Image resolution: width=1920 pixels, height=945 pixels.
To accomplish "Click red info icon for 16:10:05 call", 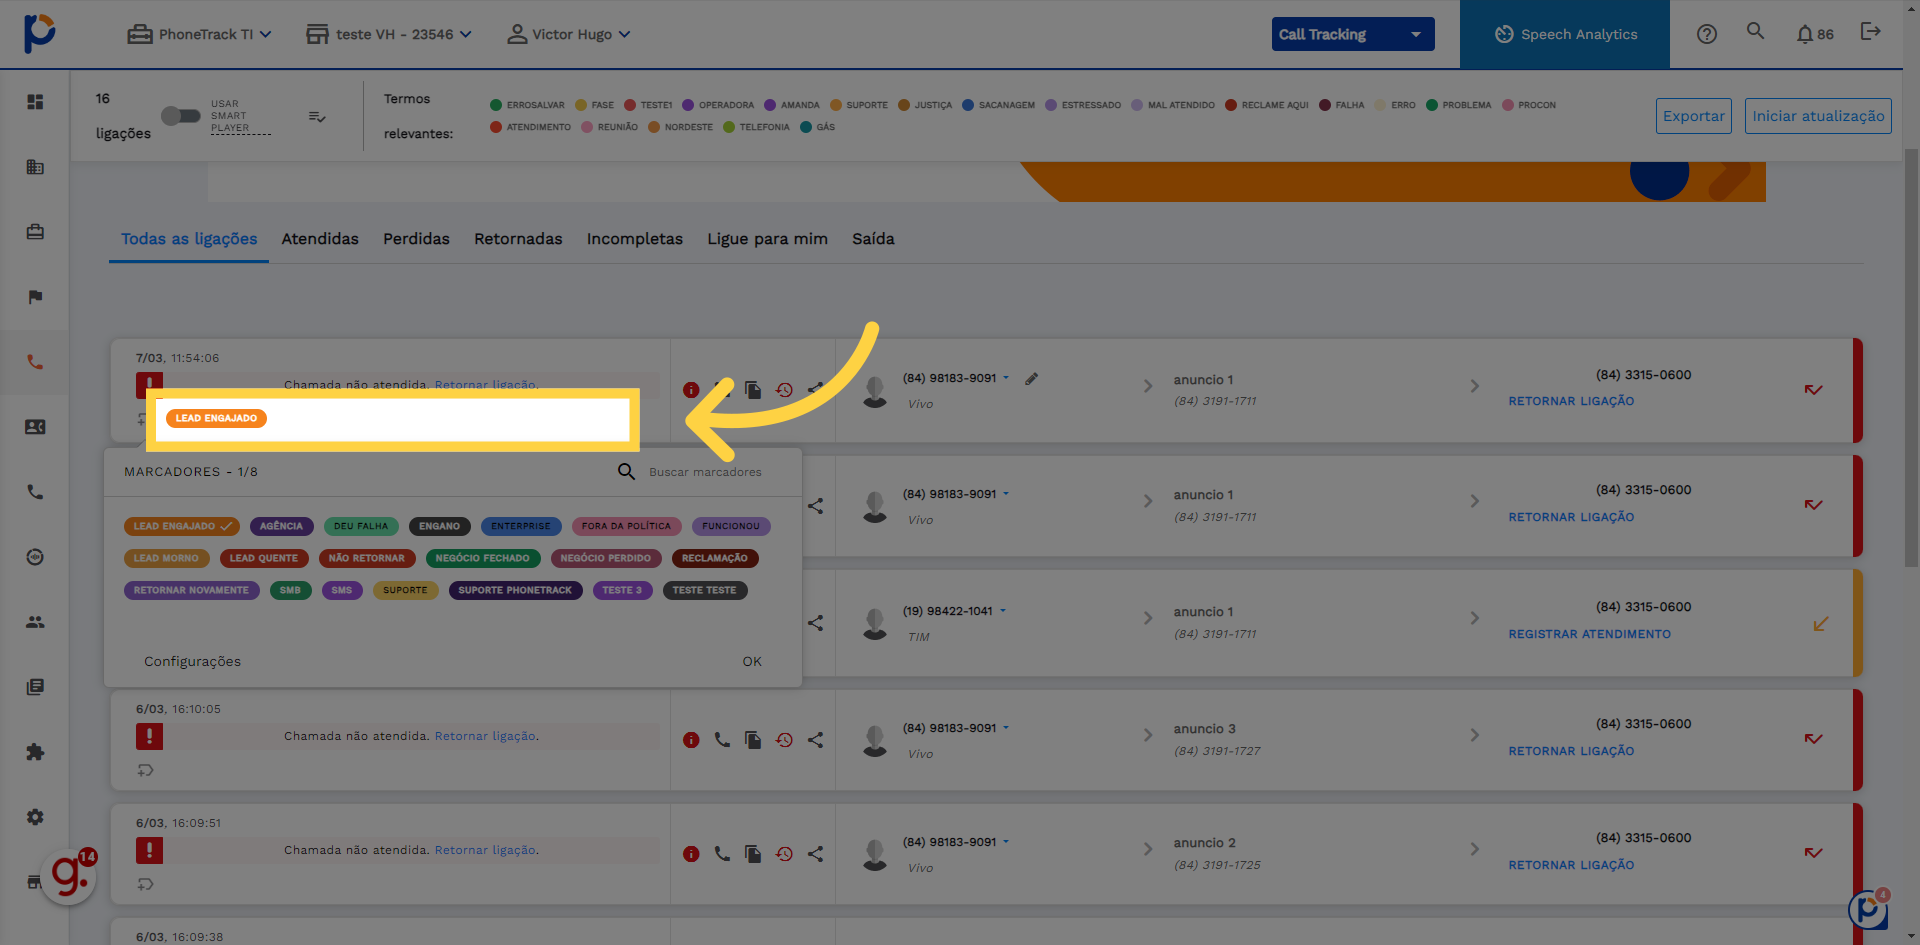I will 691,740.
